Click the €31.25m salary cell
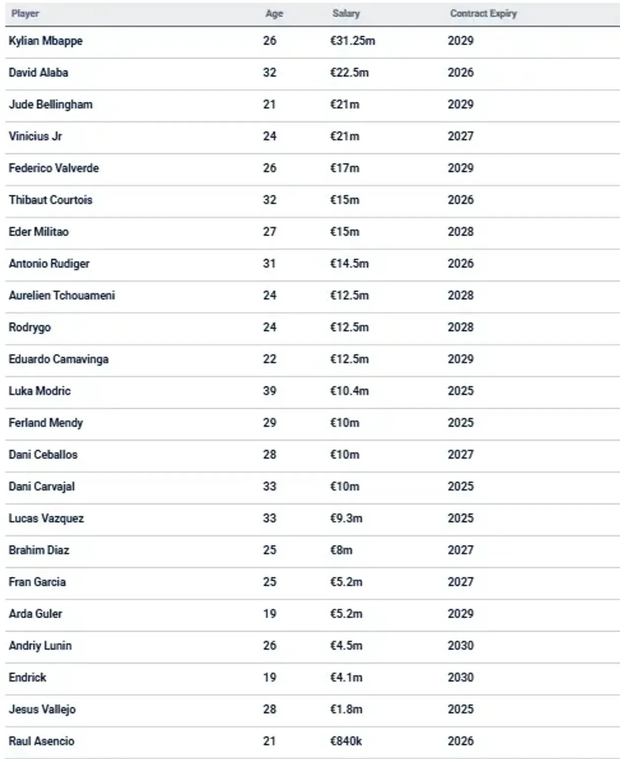The height and width of the screenshot is (759, 620). click(x=354, y=41)
